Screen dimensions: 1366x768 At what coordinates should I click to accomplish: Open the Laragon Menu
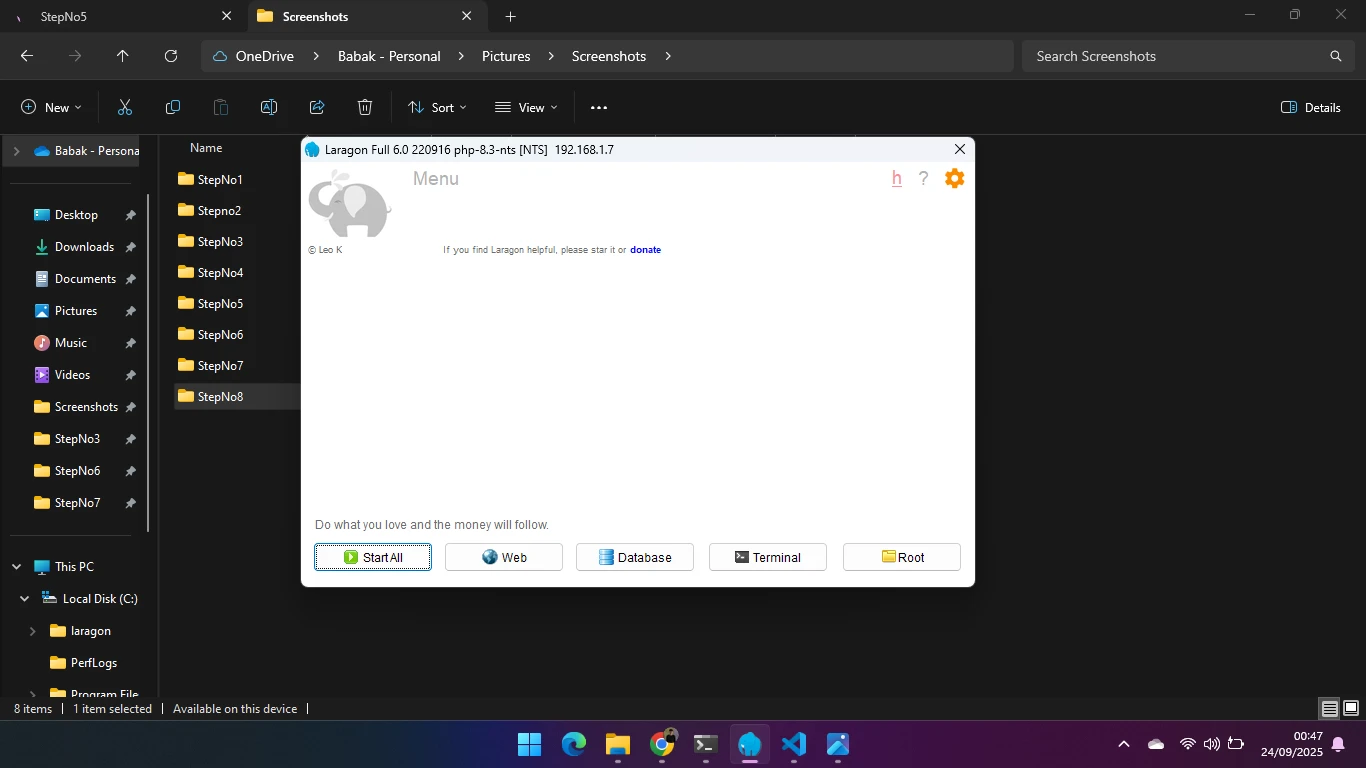coord(436,179)
